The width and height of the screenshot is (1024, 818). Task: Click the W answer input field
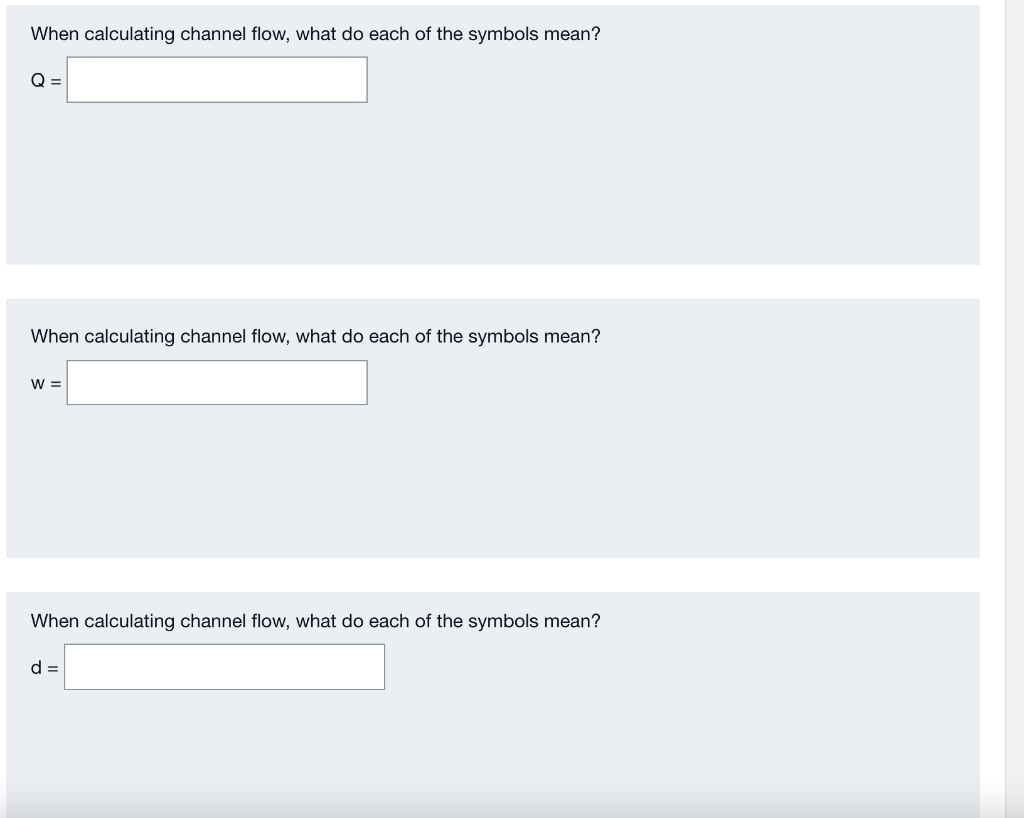pyautogui.click(x=217, y=383)
